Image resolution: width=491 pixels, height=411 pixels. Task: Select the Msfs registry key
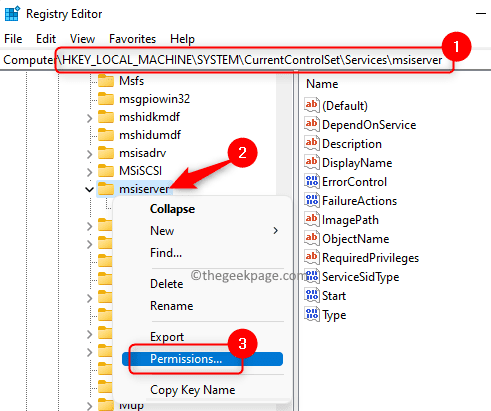pos(131,81)
